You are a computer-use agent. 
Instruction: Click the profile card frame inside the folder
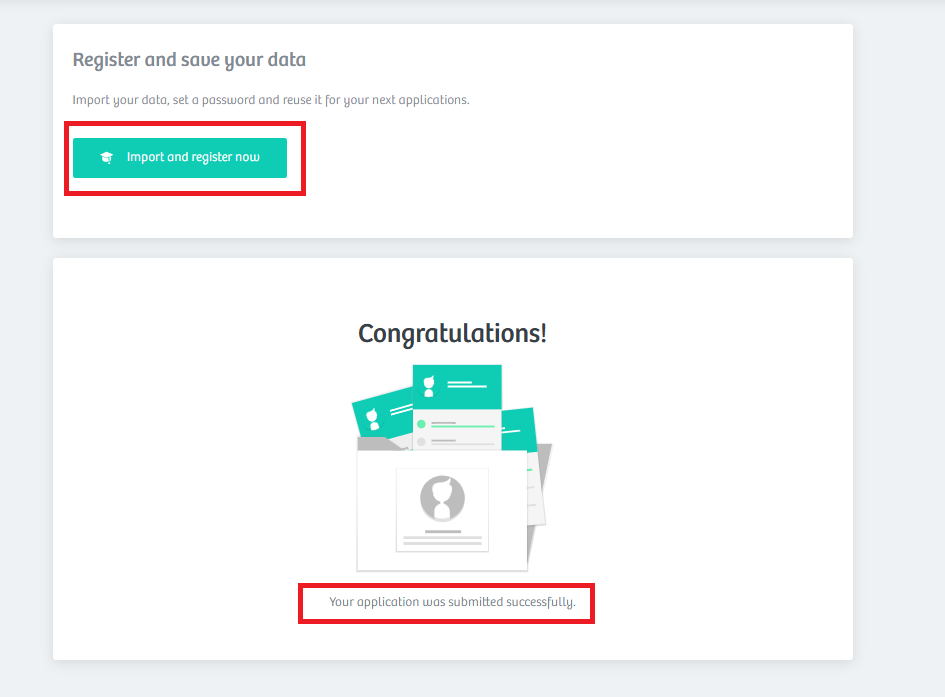(x=442, y=510)
